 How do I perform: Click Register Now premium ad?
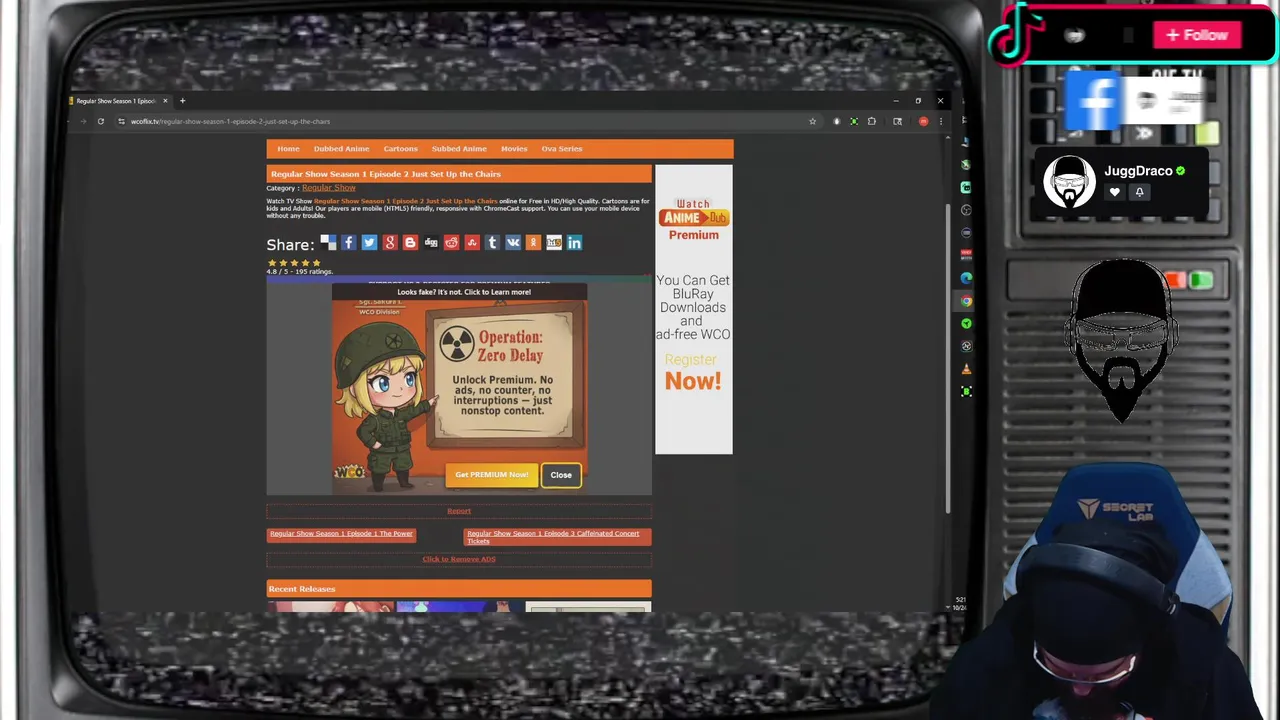click(693, 372)
